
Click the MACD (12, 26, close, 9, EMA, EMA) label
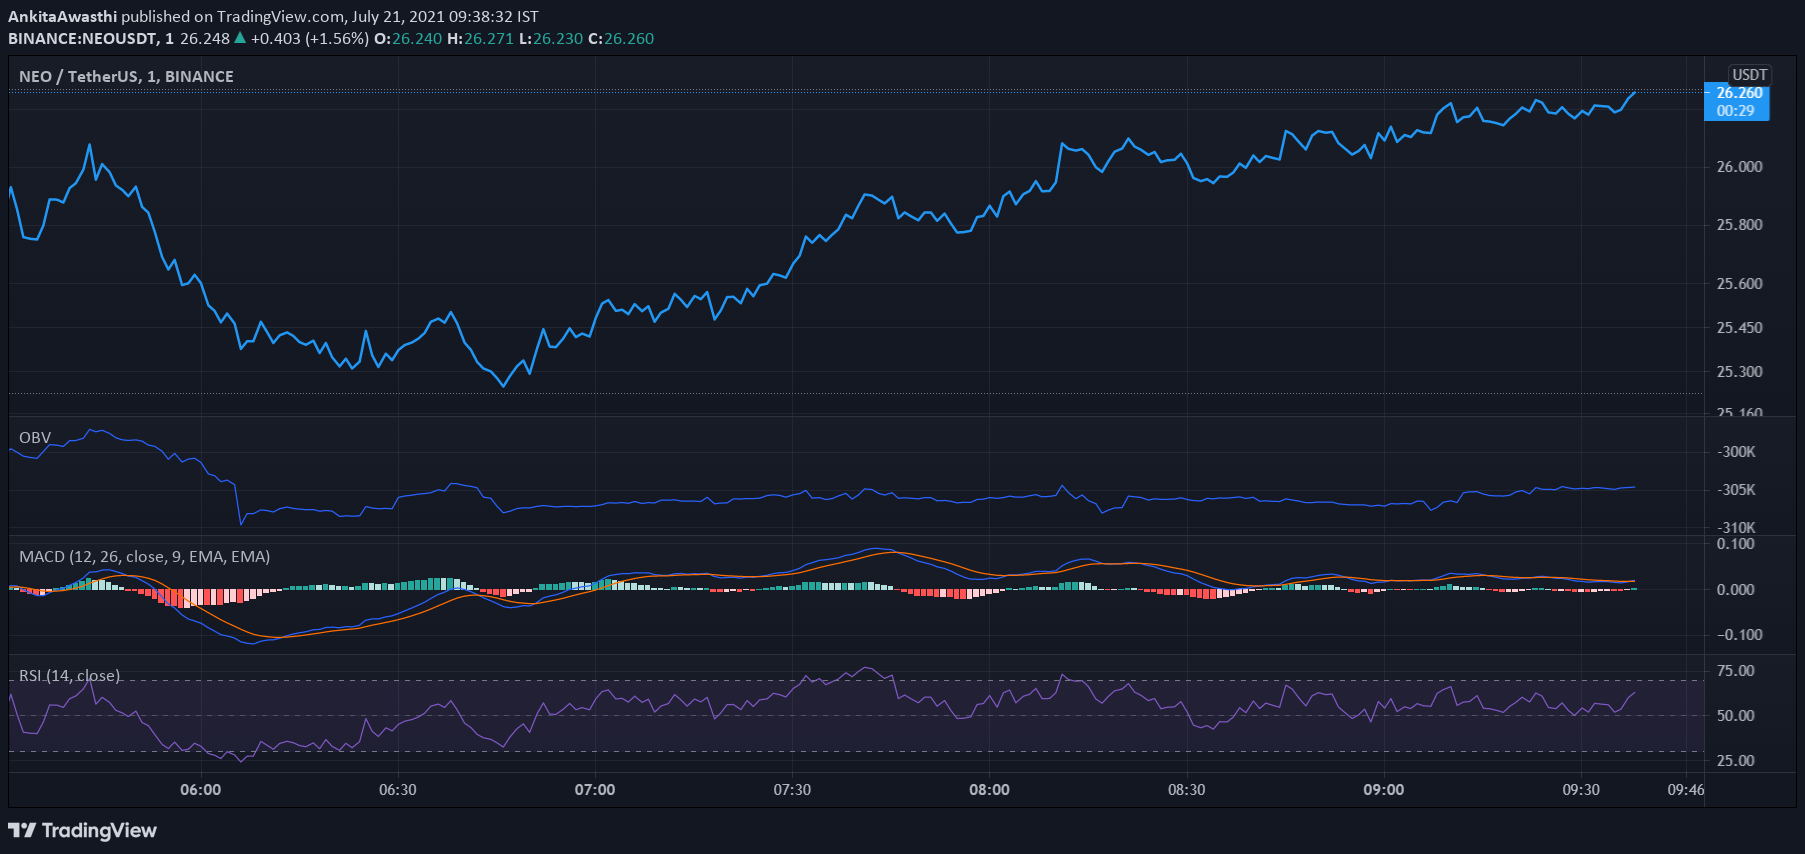(144, 556)
